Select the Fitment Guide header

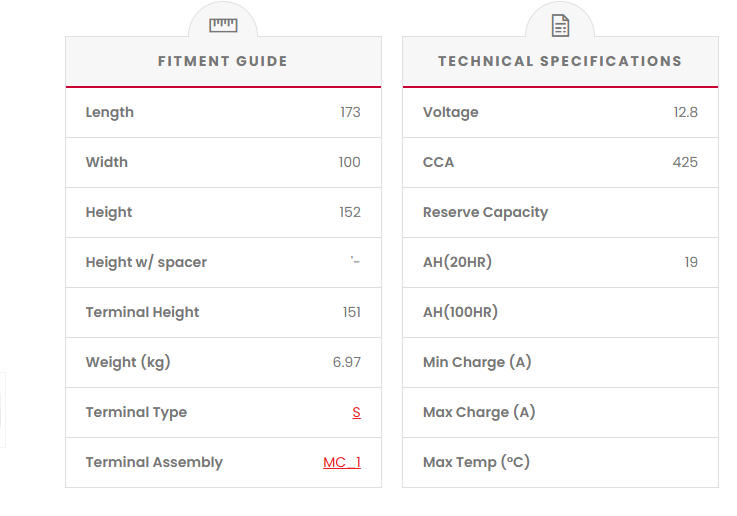point(223,62)
